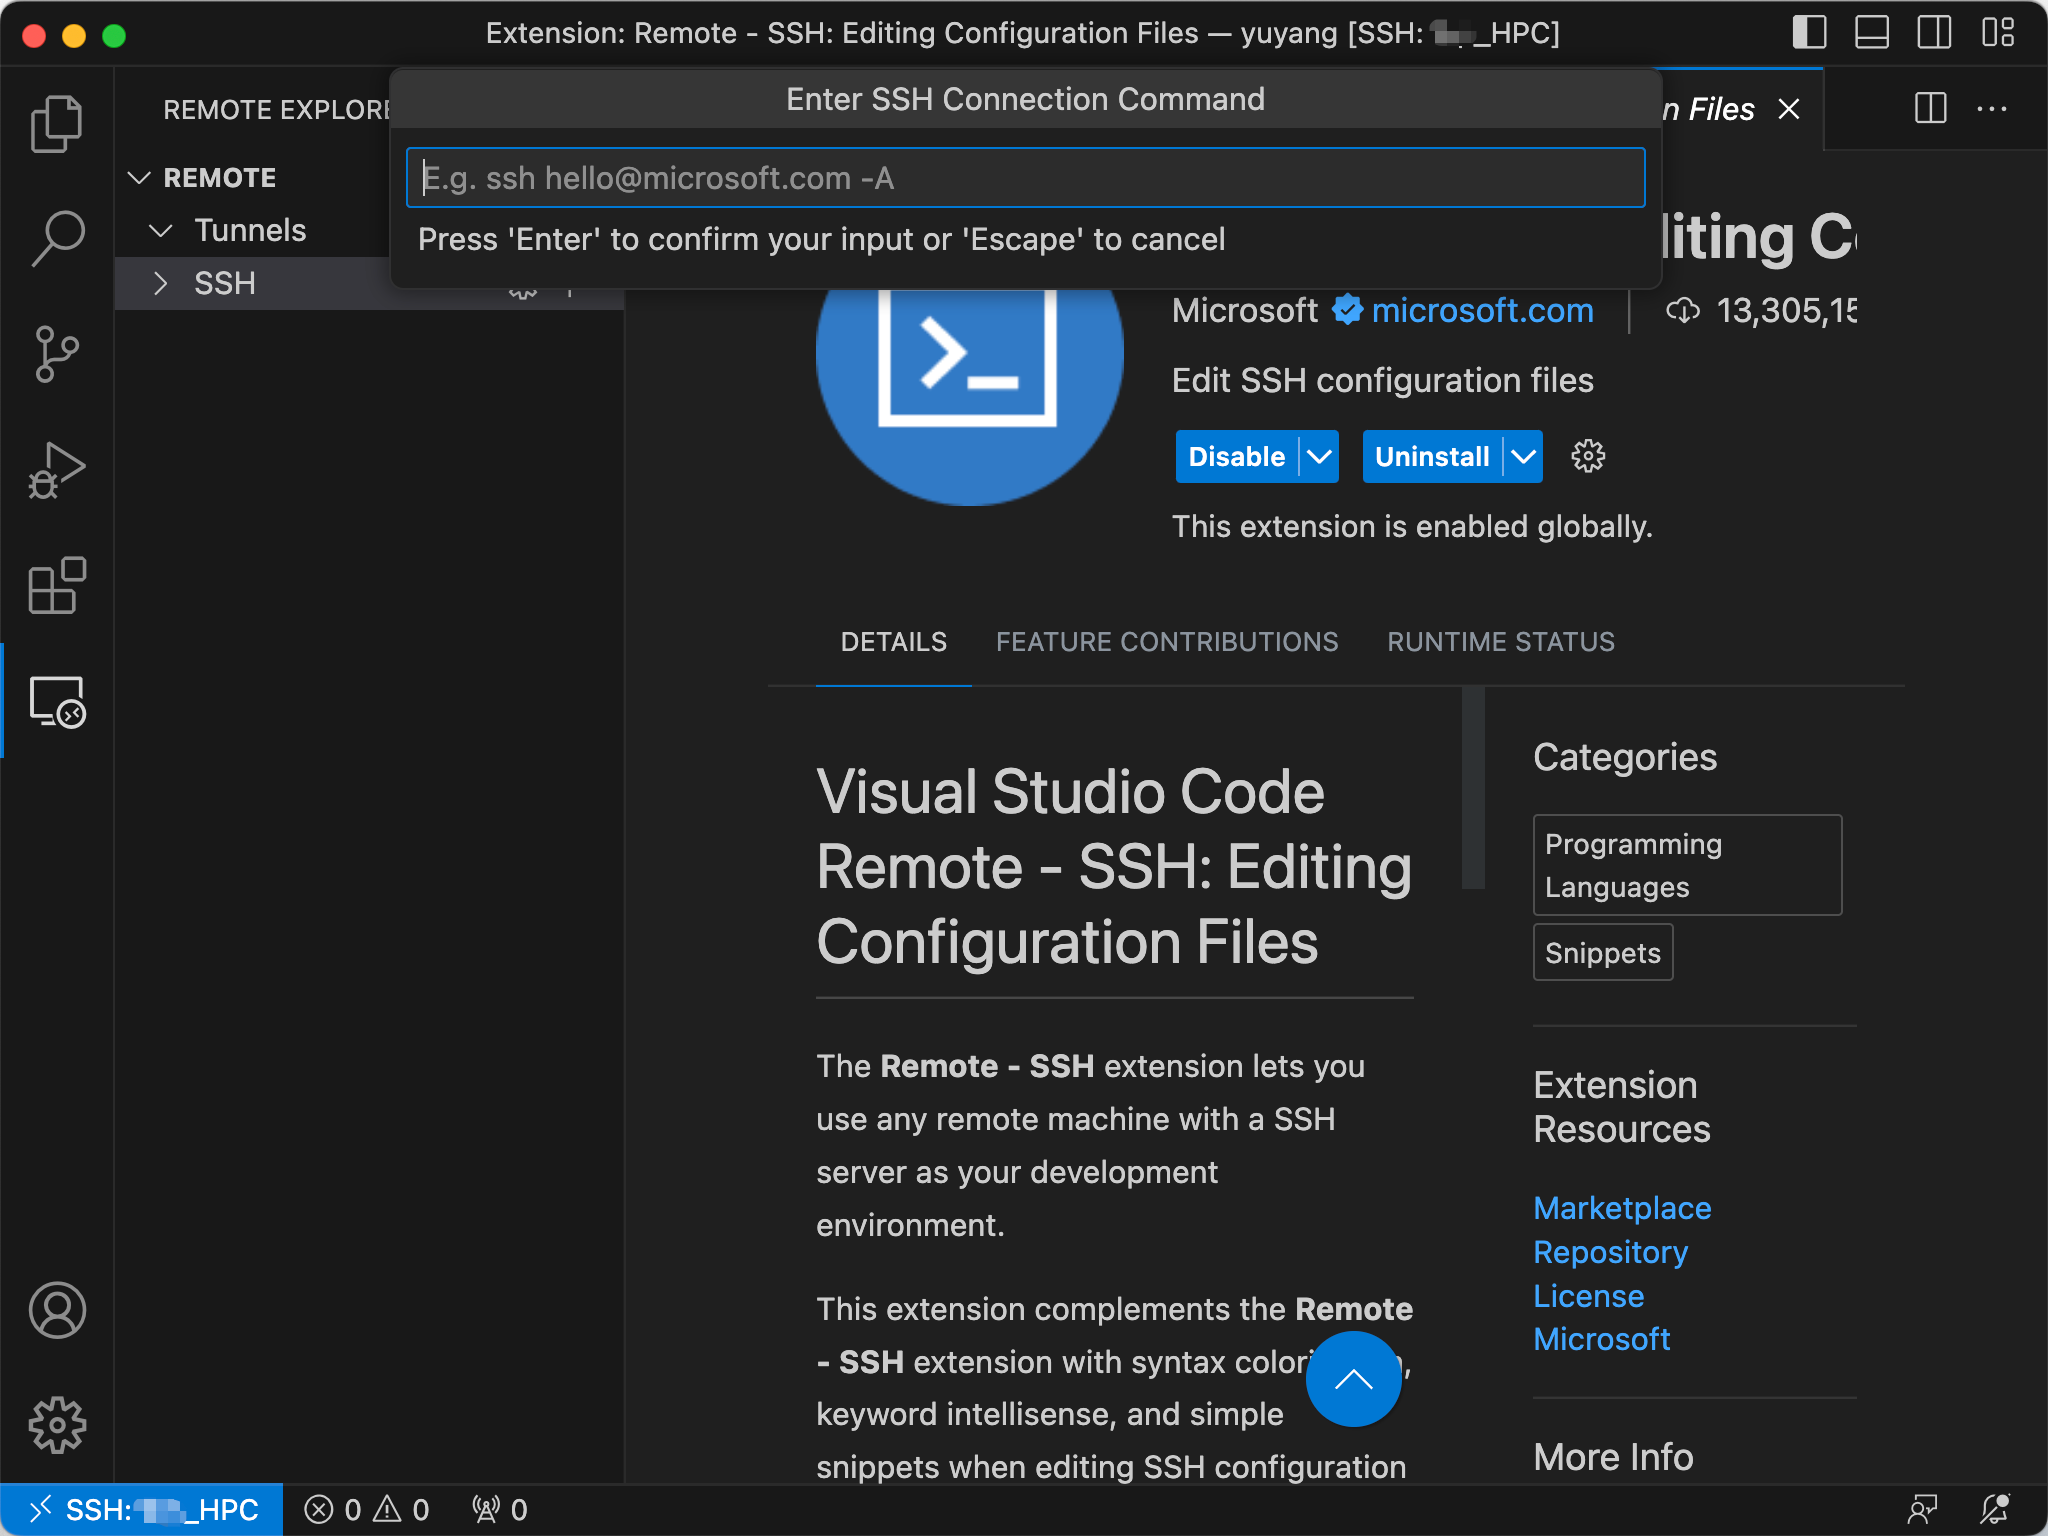Screen dimensions: 2048x1536
Task: Click the extension terminal logo image
Action: pyautogui.click(x=969, y=396)
